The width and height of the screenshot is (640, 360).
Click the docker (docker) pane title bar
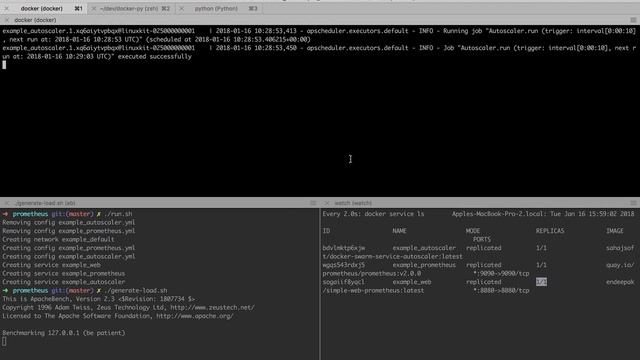point(320,20)
